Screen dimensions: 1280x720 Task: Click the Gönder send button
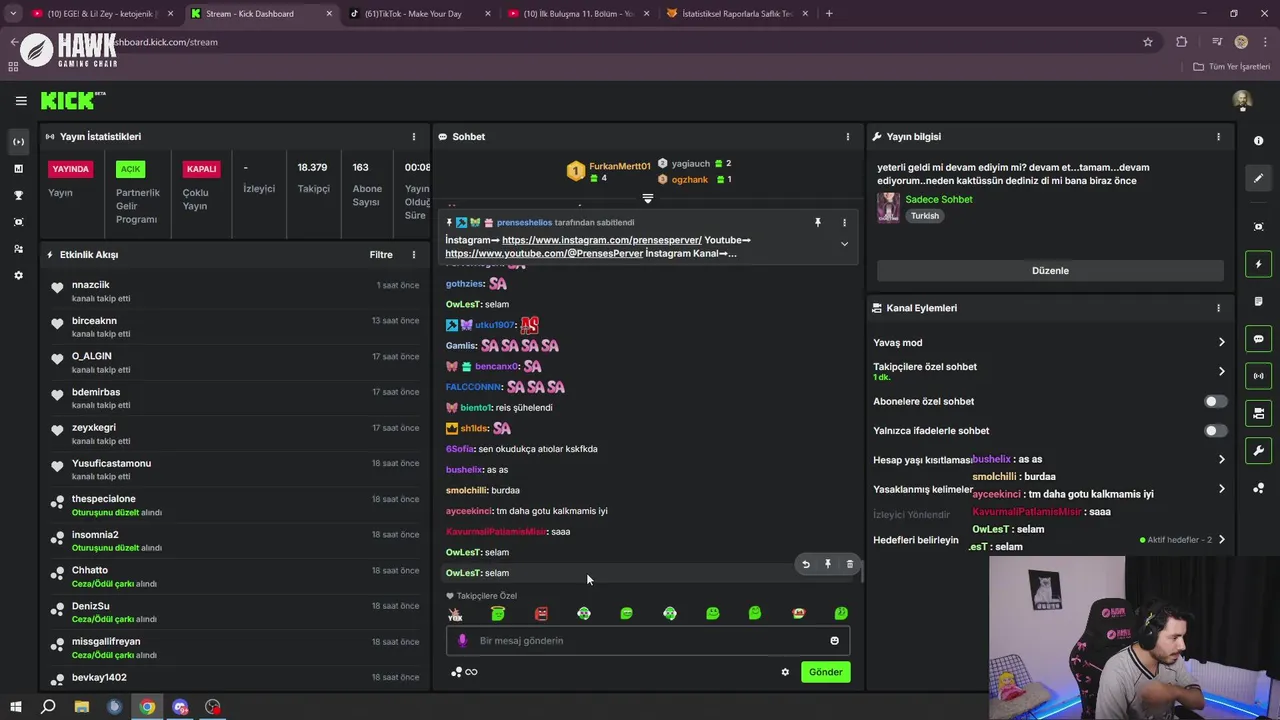825,672
